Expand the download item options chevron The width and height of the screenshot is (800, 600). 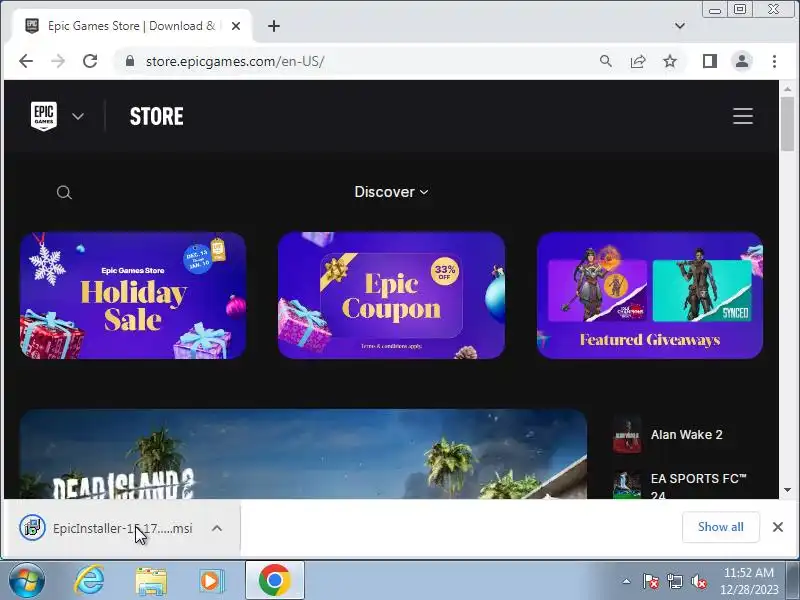(217, 528)
